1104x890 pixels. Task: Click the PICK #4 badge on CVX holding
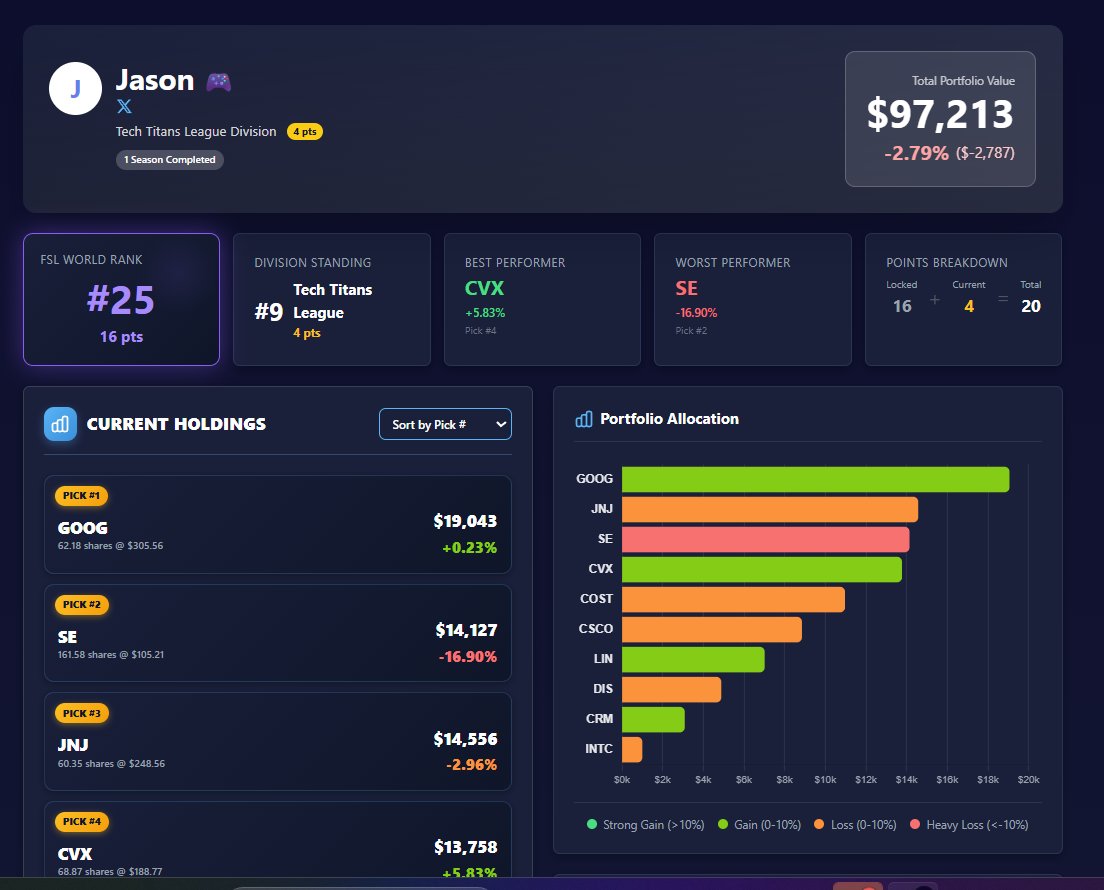81,821
